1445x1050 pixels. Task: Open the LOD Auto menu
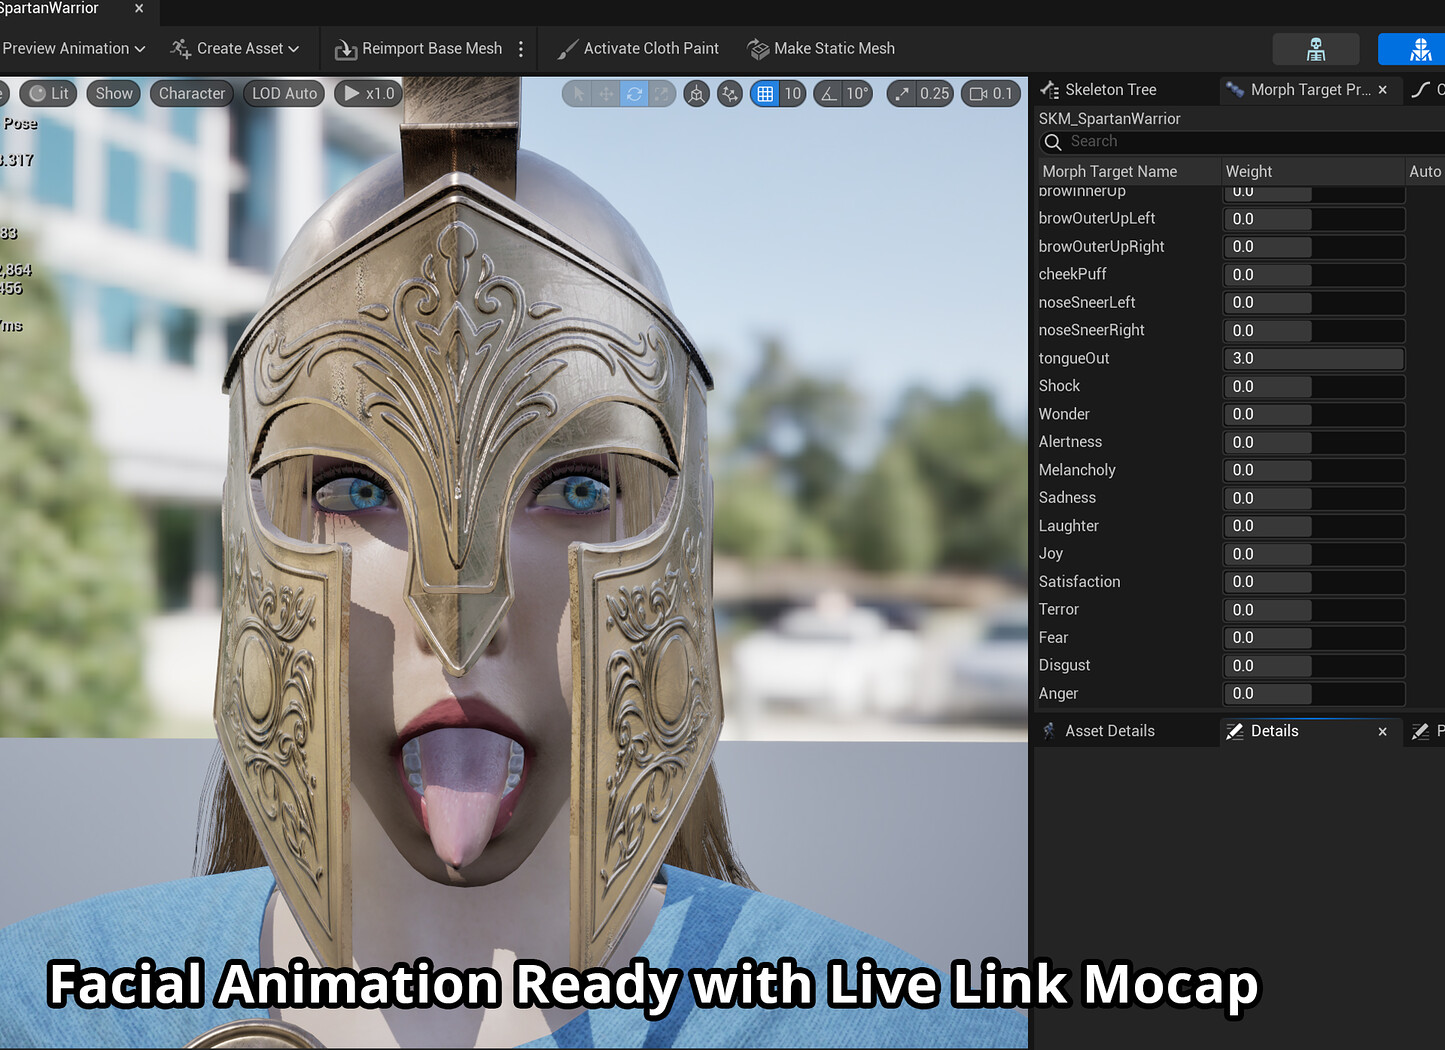(284, 93)
